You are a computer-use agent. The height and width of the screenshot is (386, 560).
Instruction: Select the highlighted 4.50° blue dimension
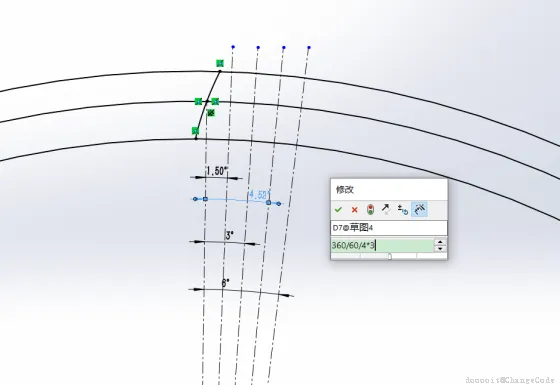259,195
